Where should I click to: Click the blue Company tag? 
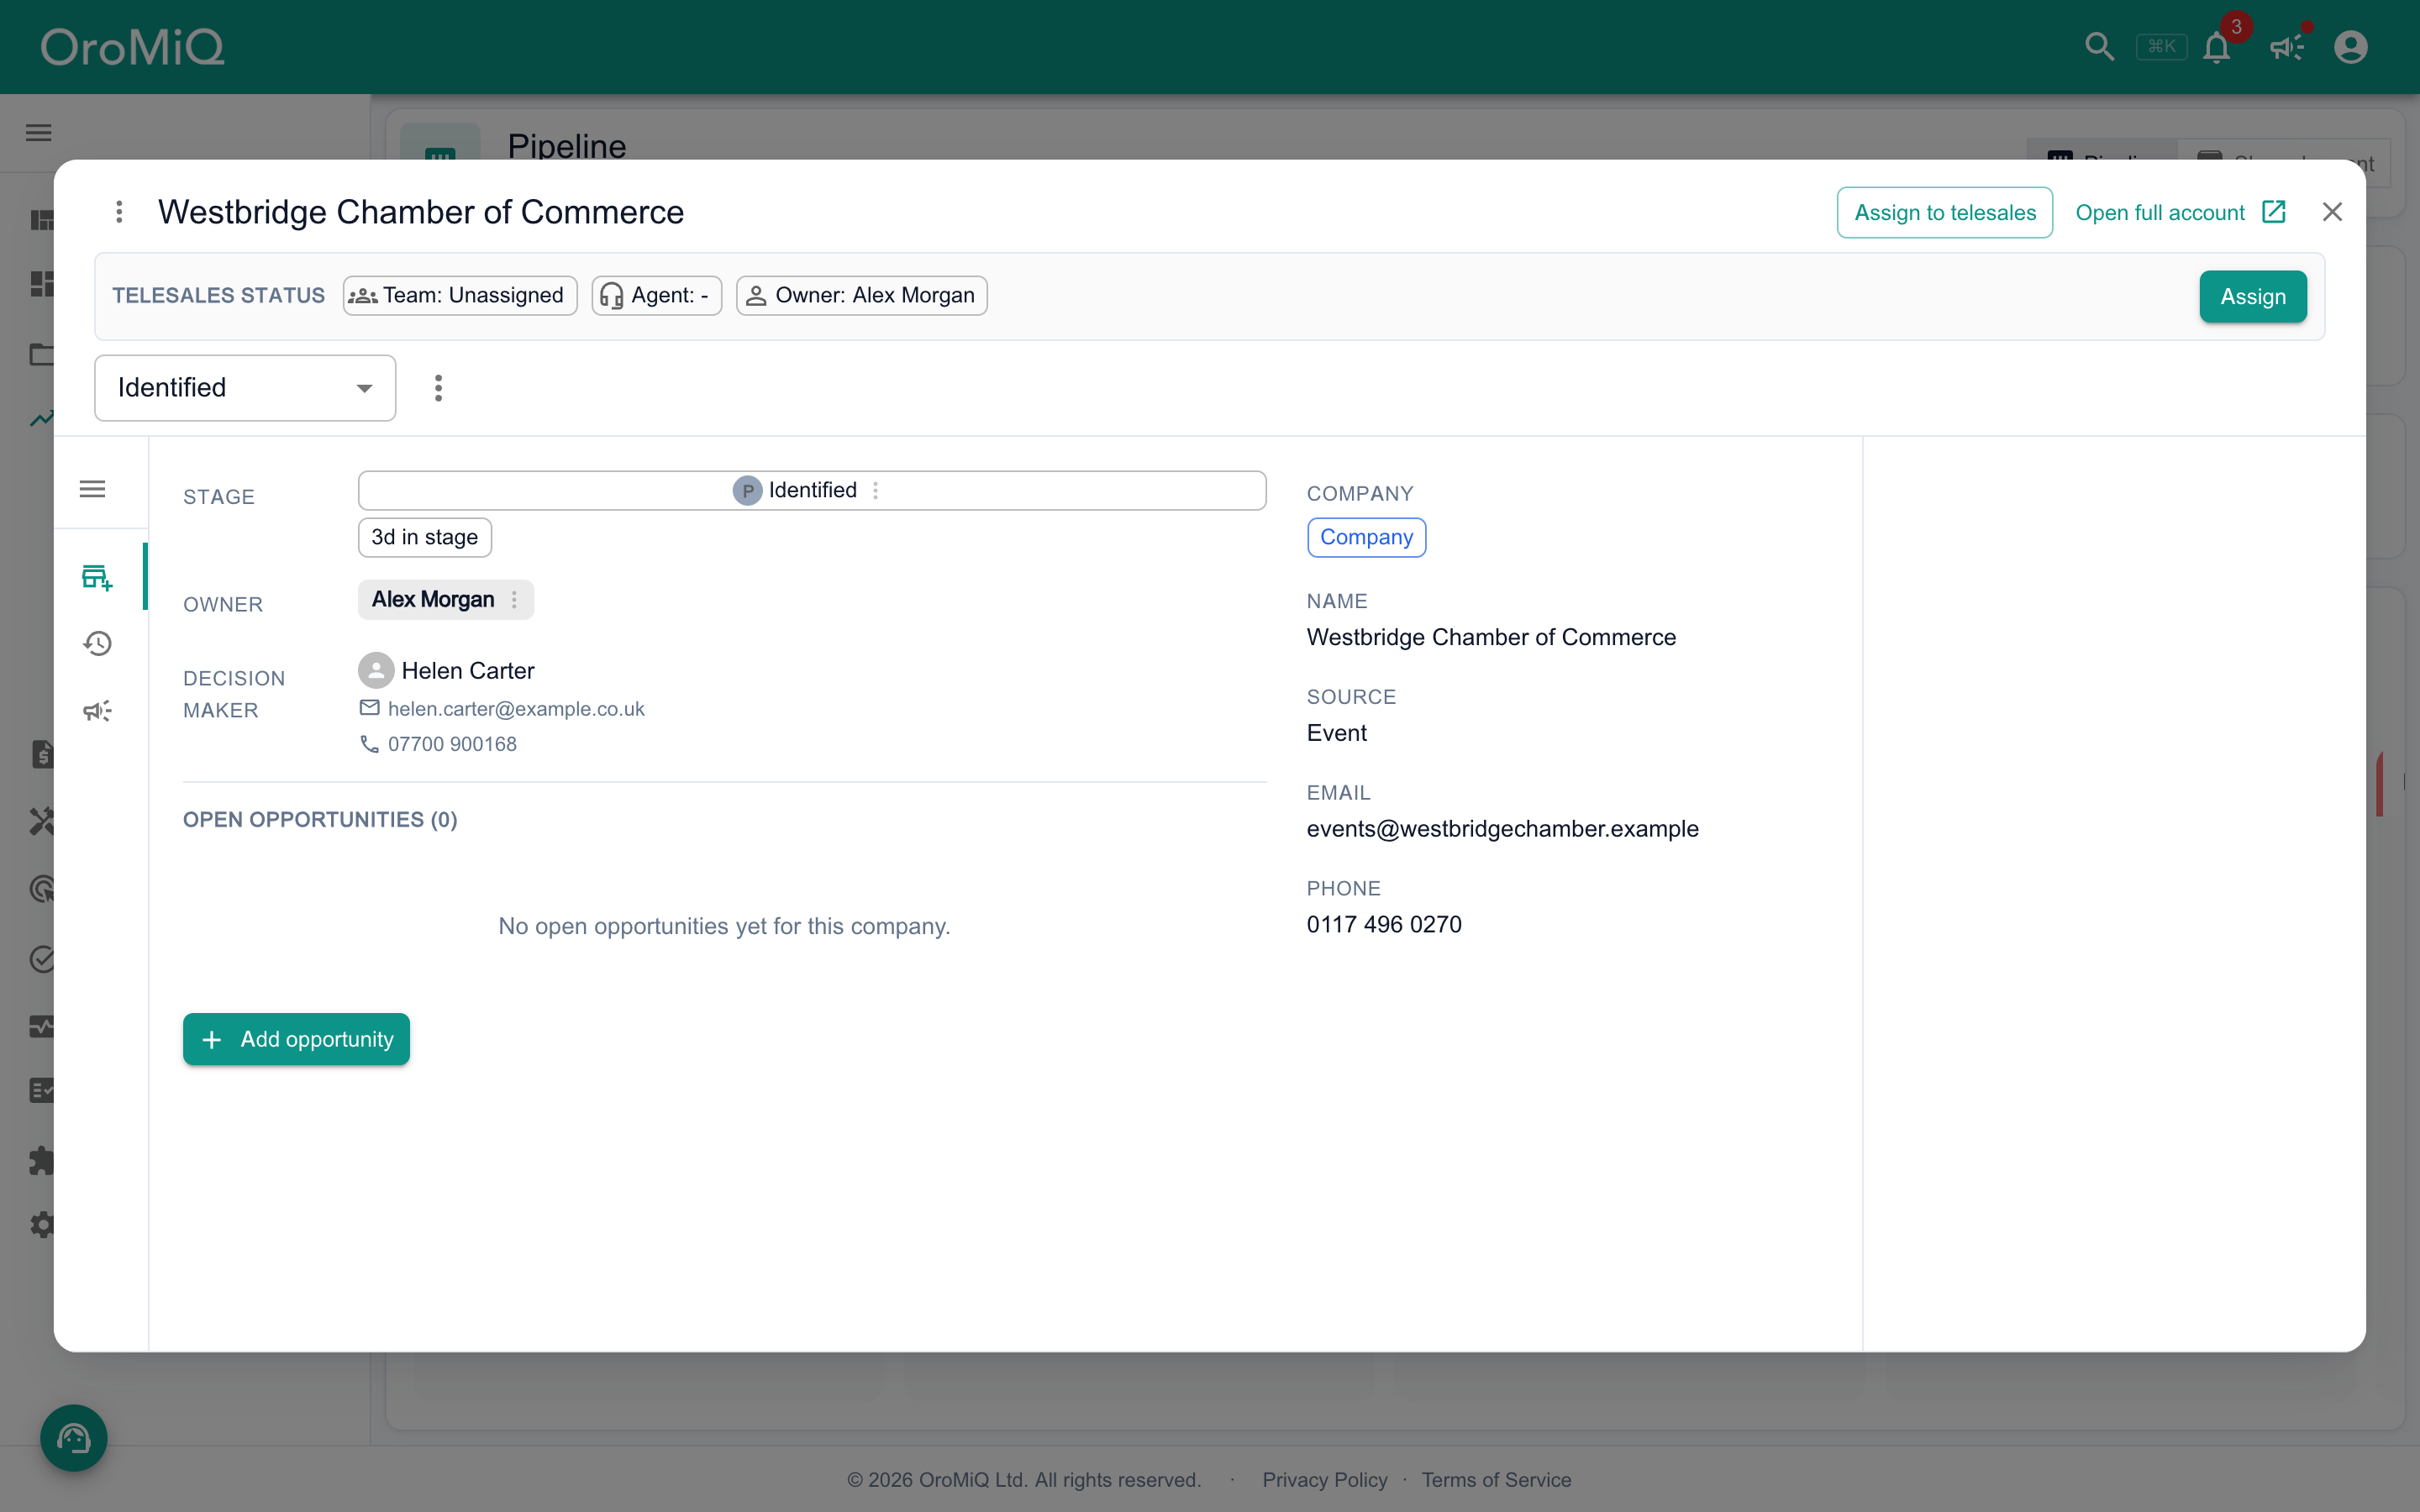1366,537
